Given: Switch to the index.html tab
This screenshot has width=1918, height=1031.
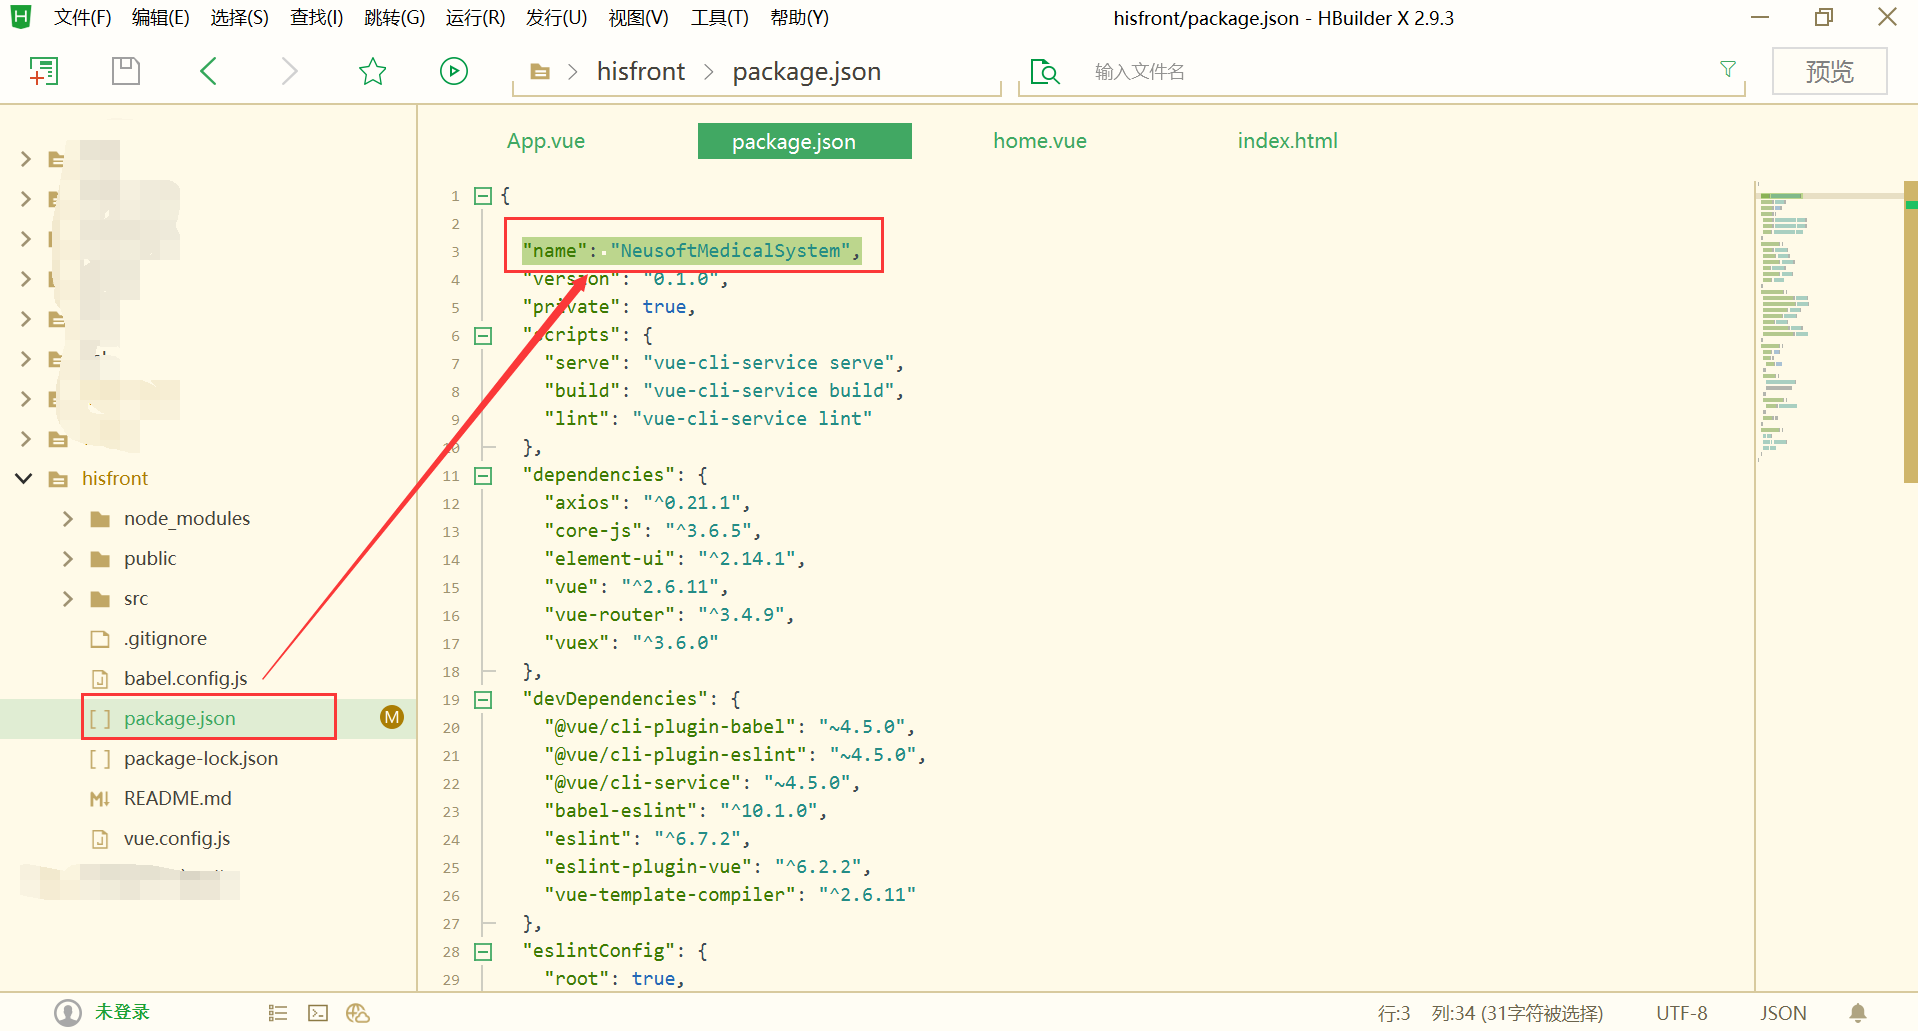Looking at the screenshot, I should click(1287, 141).
